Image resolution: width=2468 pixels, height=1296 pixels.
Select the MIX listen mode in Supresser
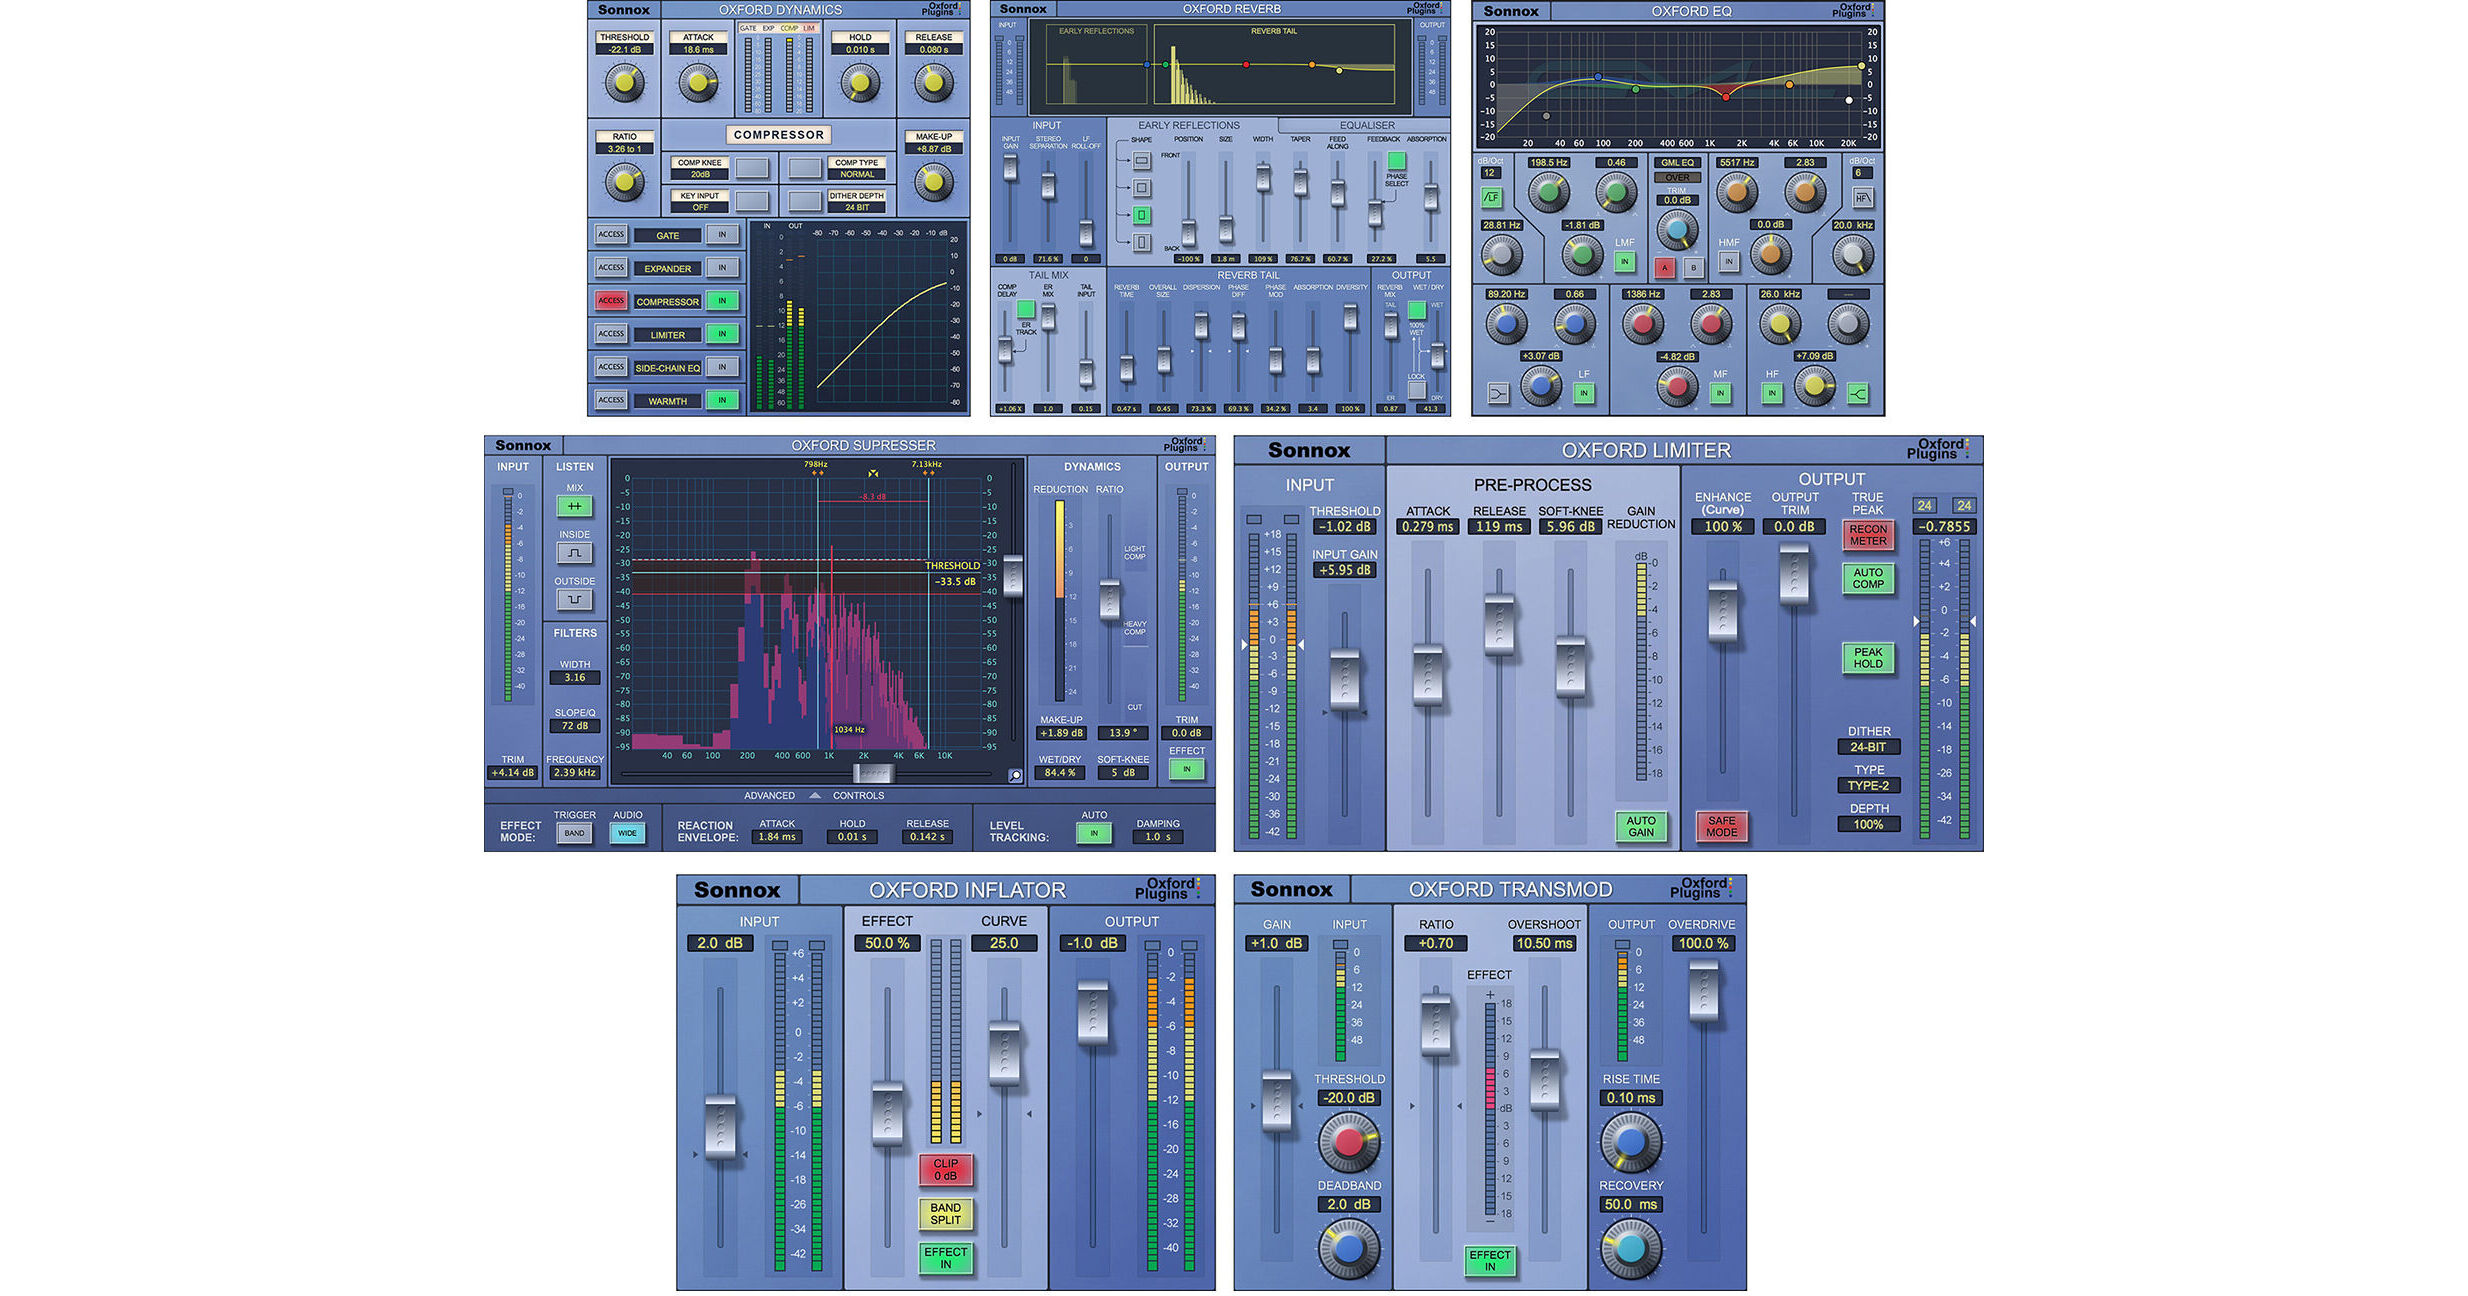pyautogui.click(x=574, y=506)
